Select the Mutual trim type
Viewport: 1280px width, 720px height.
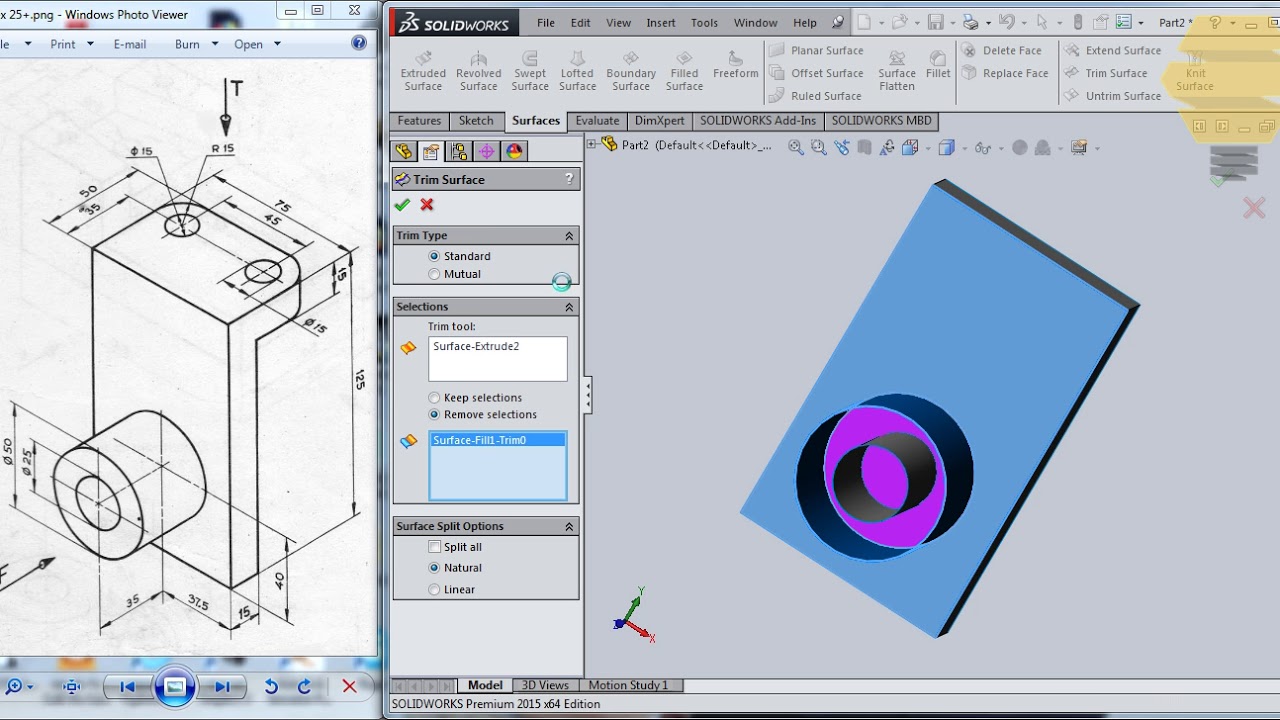coord(454,274)
